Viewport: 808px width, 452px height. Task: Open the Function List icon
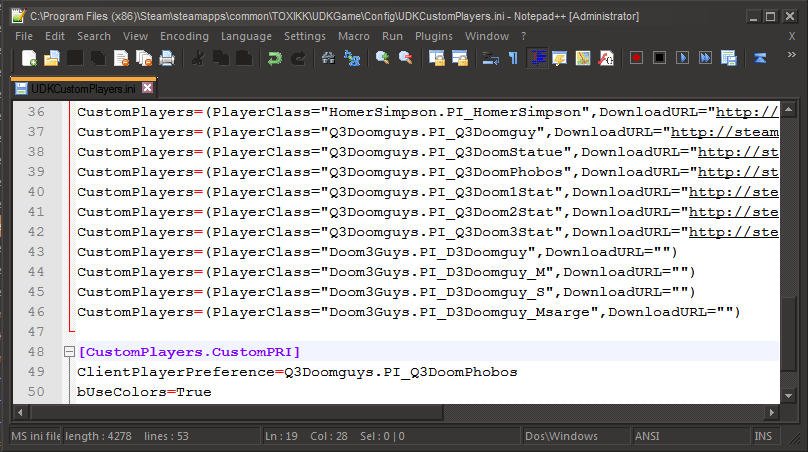606,58
